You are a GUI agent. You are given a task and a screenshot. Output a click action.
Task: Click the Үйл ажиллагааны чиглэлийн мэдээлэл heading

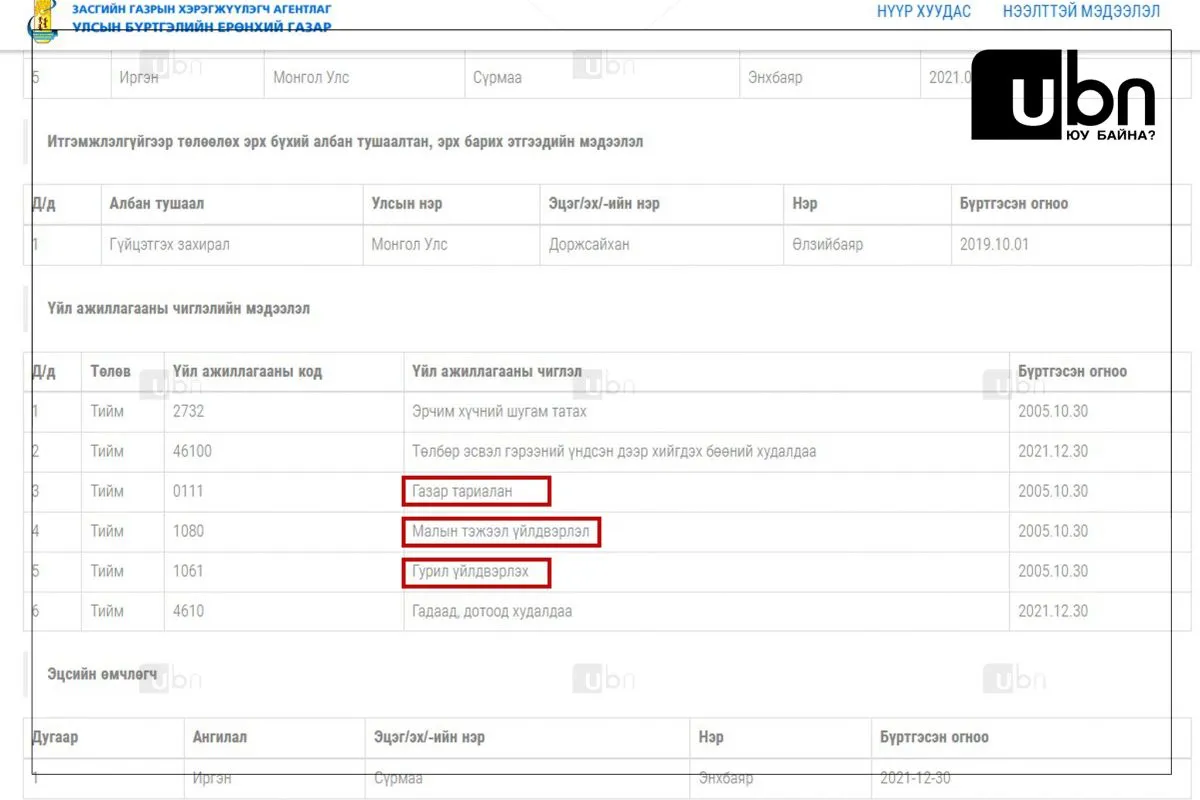point(178,309)
